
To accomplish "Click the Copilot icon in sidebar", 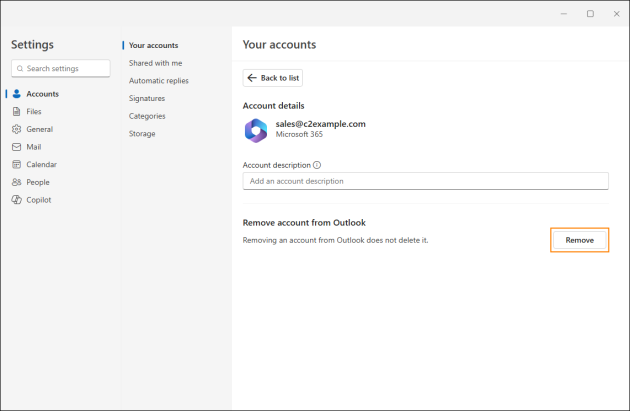I will coord(16,200).
